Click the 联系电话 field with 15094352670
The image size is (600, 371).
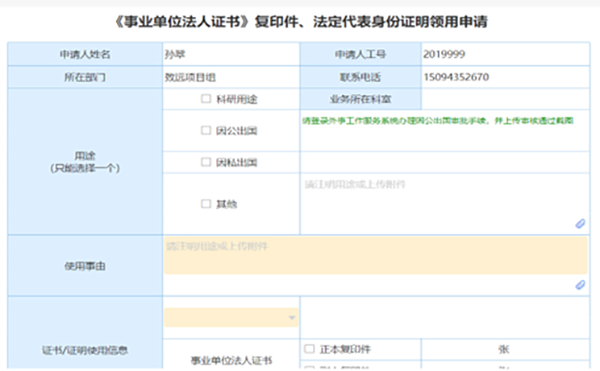505,77
